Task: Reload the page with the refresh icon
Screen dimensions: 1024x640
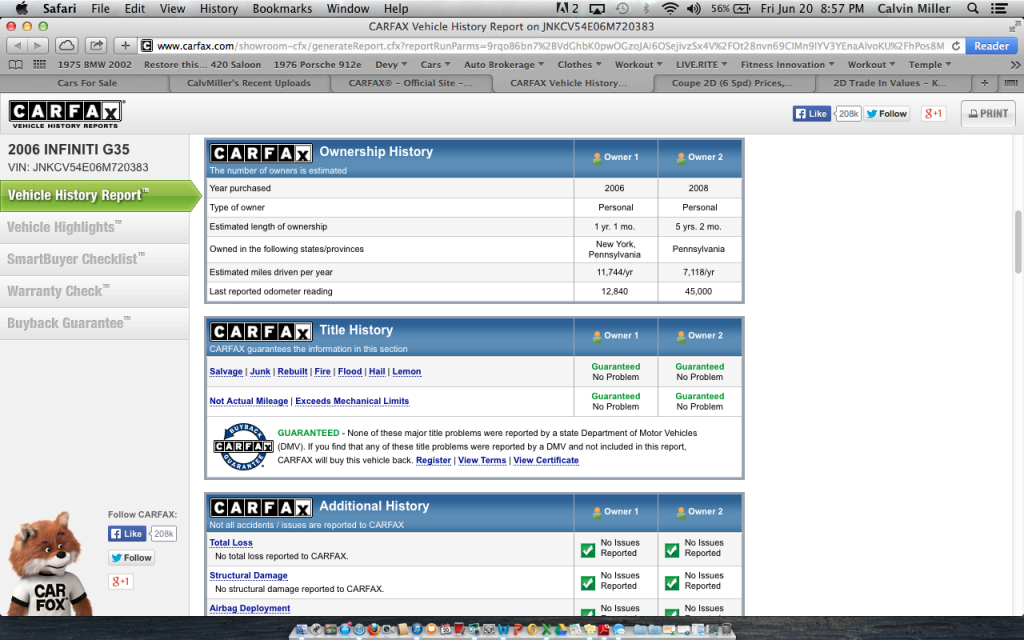Action: point(955,46)
